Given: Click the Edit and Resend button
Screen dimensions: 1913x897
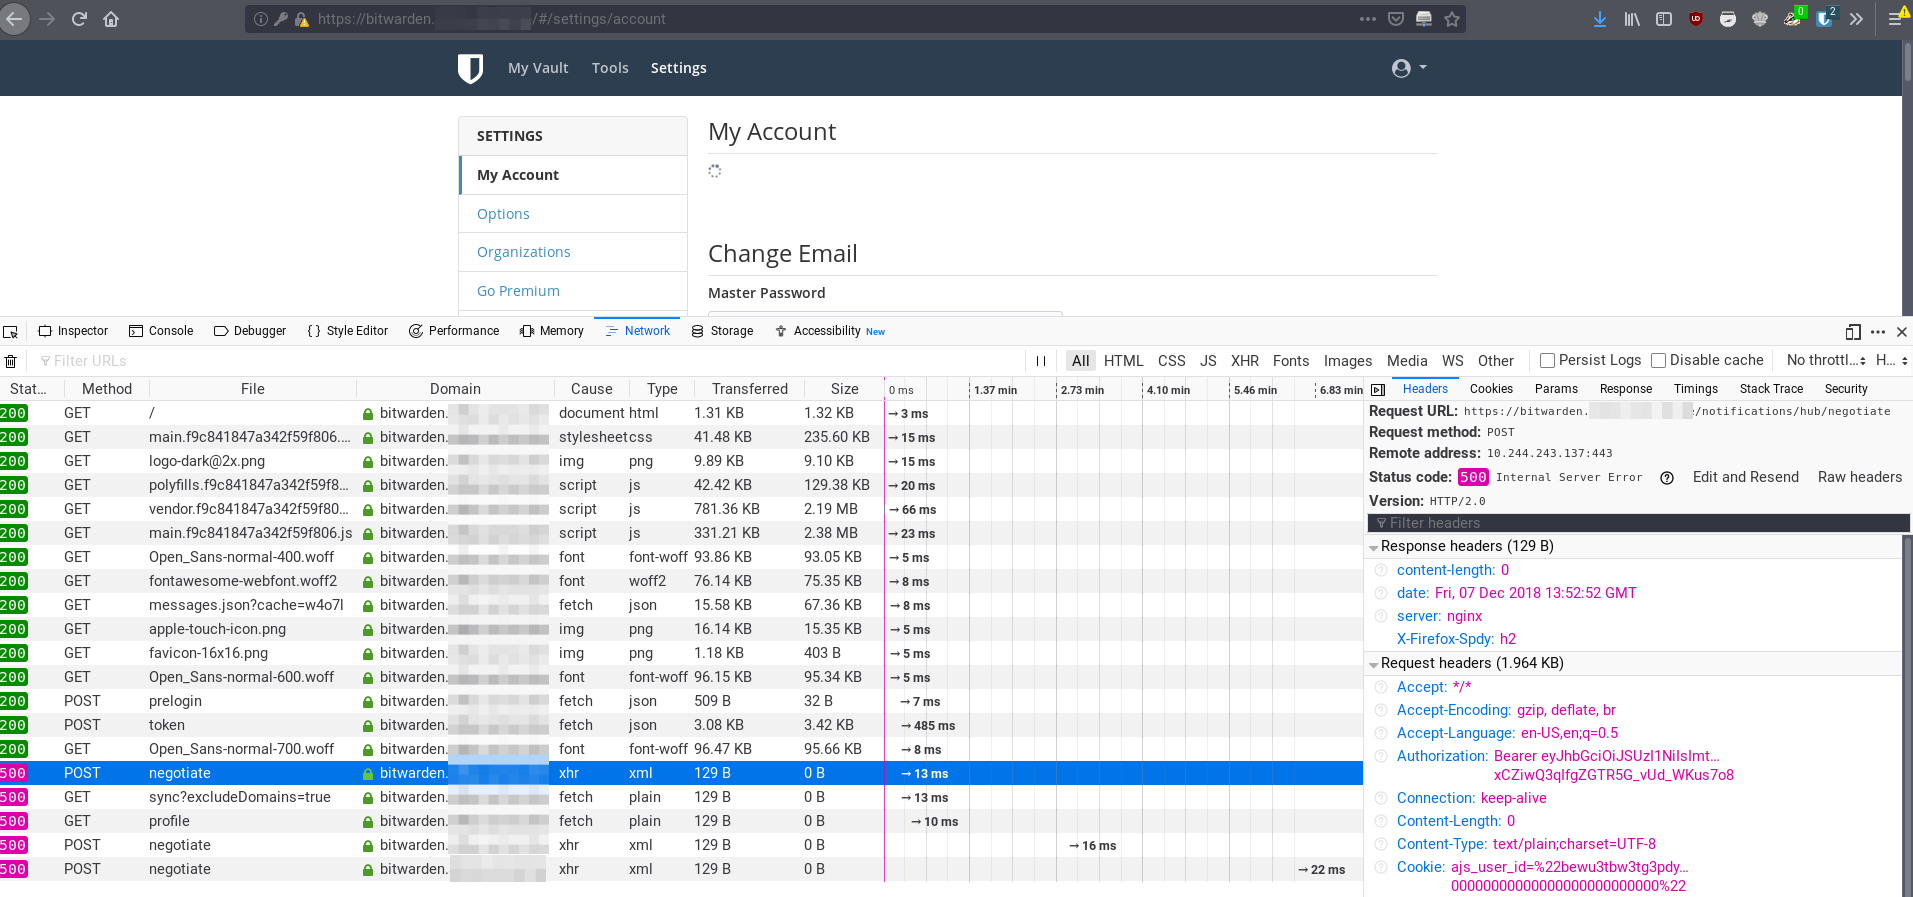Looking at the screenshot, I should click(x=1746, y=477).
